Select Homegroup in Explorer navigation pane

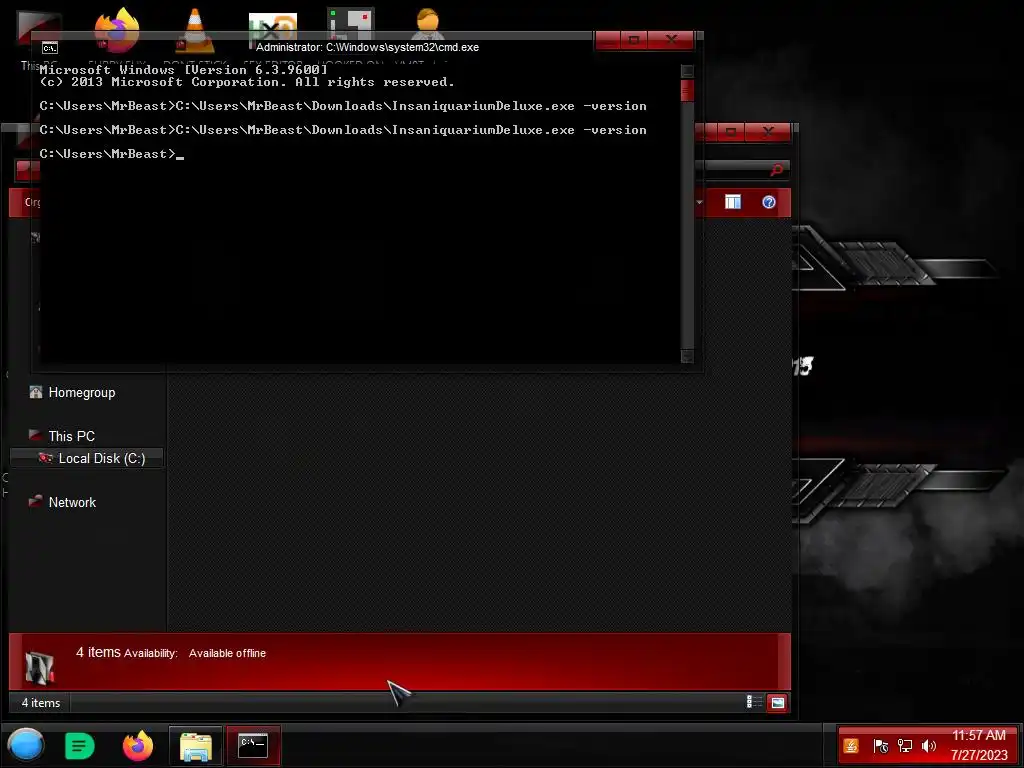click(x=82, y=392)
